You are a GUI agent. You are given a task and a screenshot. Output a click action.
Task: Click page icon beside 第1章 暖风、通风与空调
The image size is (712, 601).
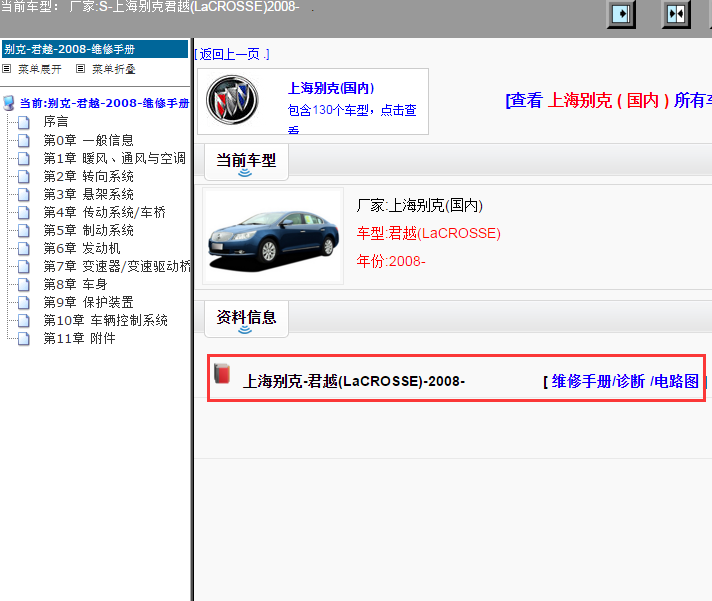pos(24,158)
